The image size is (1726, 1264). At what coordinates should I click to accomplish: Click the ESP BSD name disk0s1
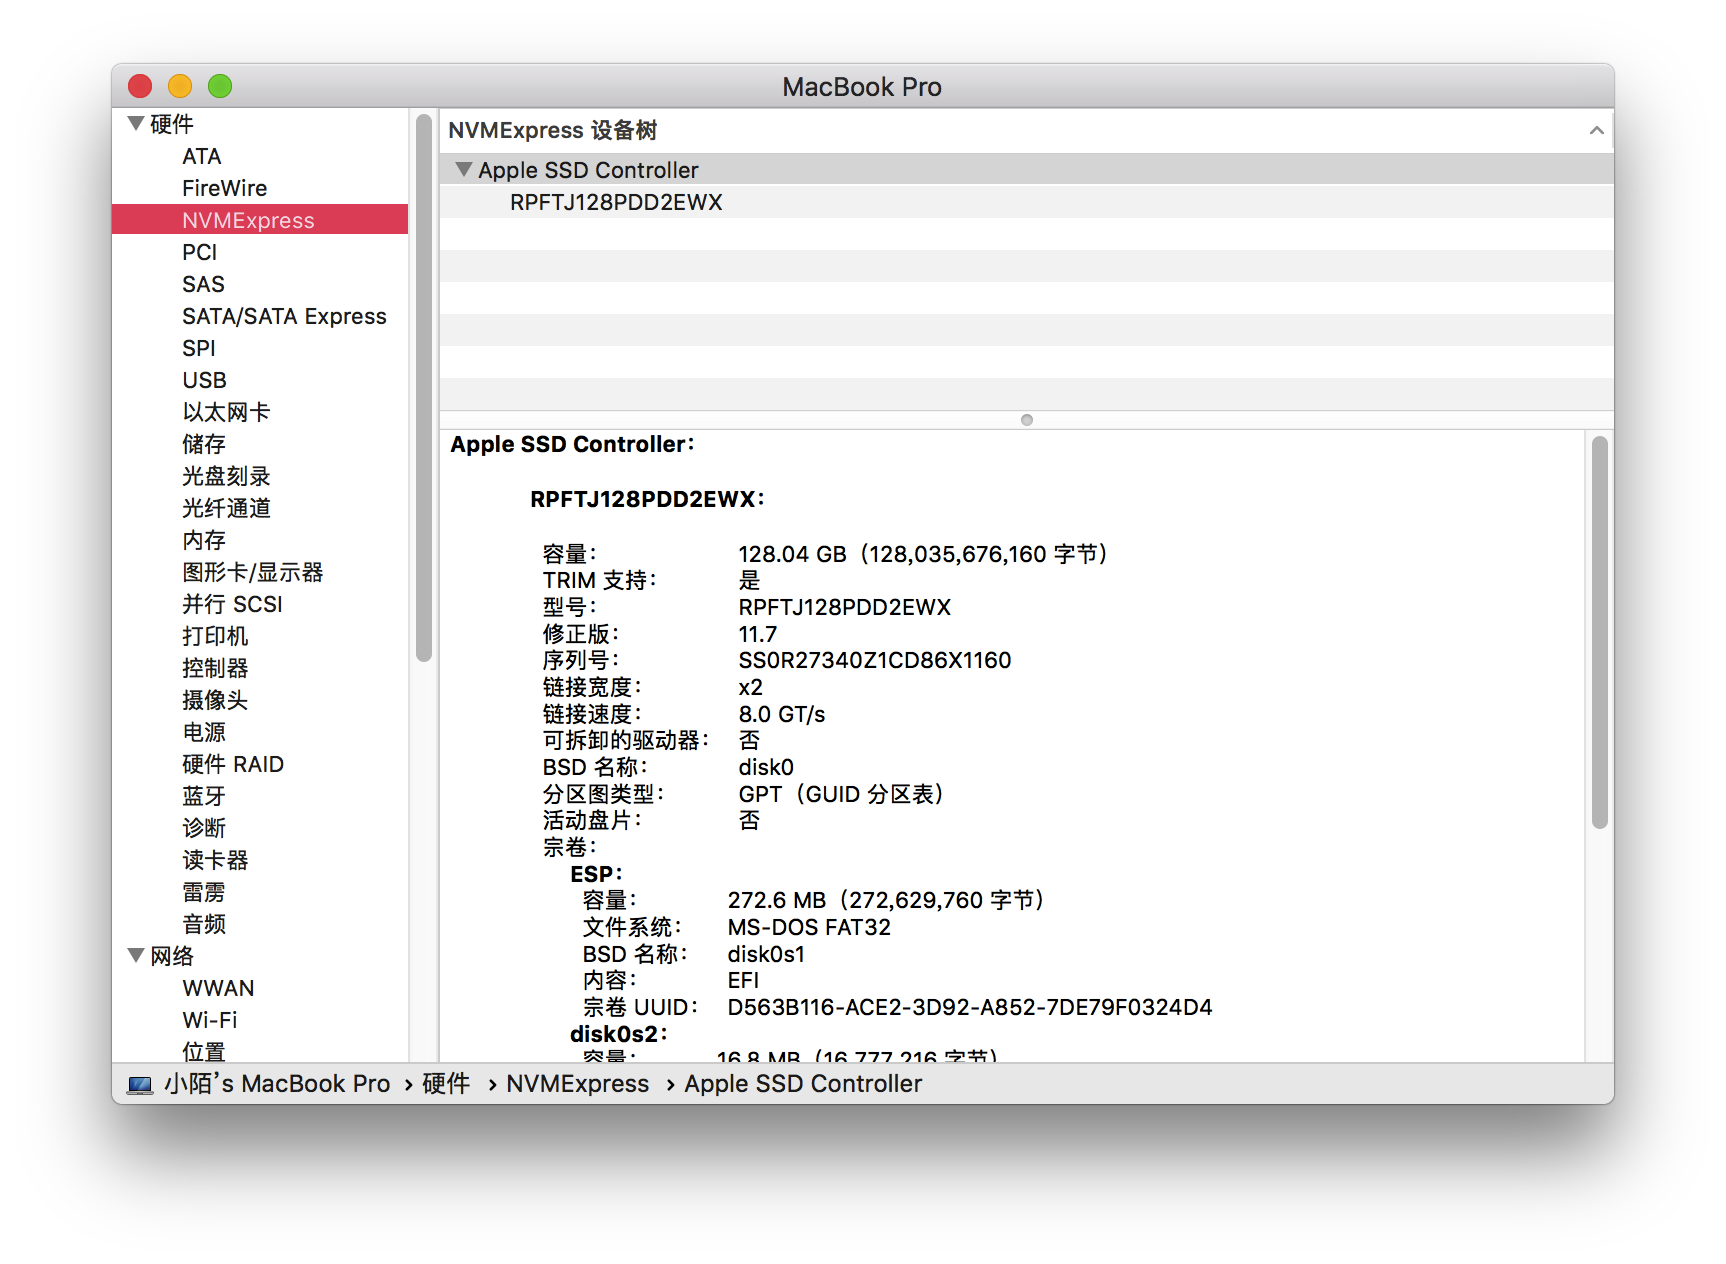766,955
